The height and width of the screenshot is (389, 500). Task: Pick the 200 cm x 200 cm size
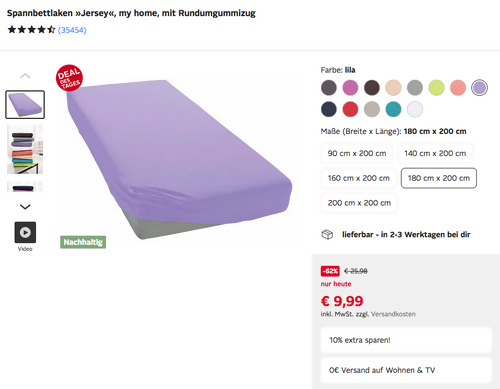click(x=359, y=203)
